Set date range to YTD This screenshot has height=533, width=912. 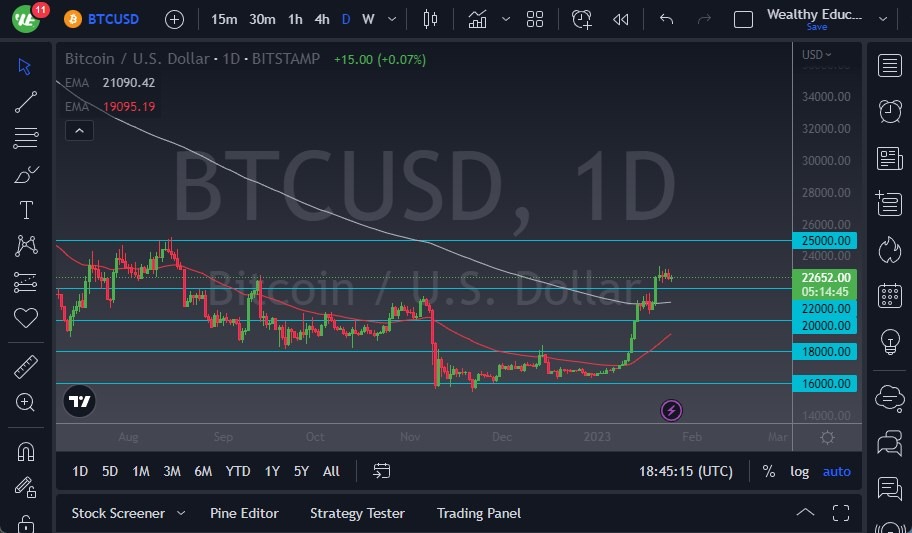tap(238, 471)
